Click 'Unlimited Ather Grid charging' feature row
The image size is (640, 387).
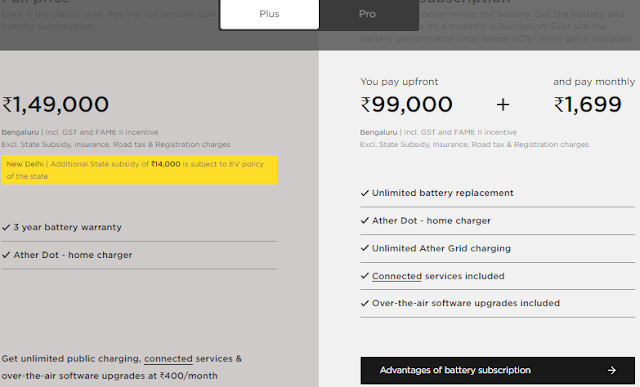point(498,249)
